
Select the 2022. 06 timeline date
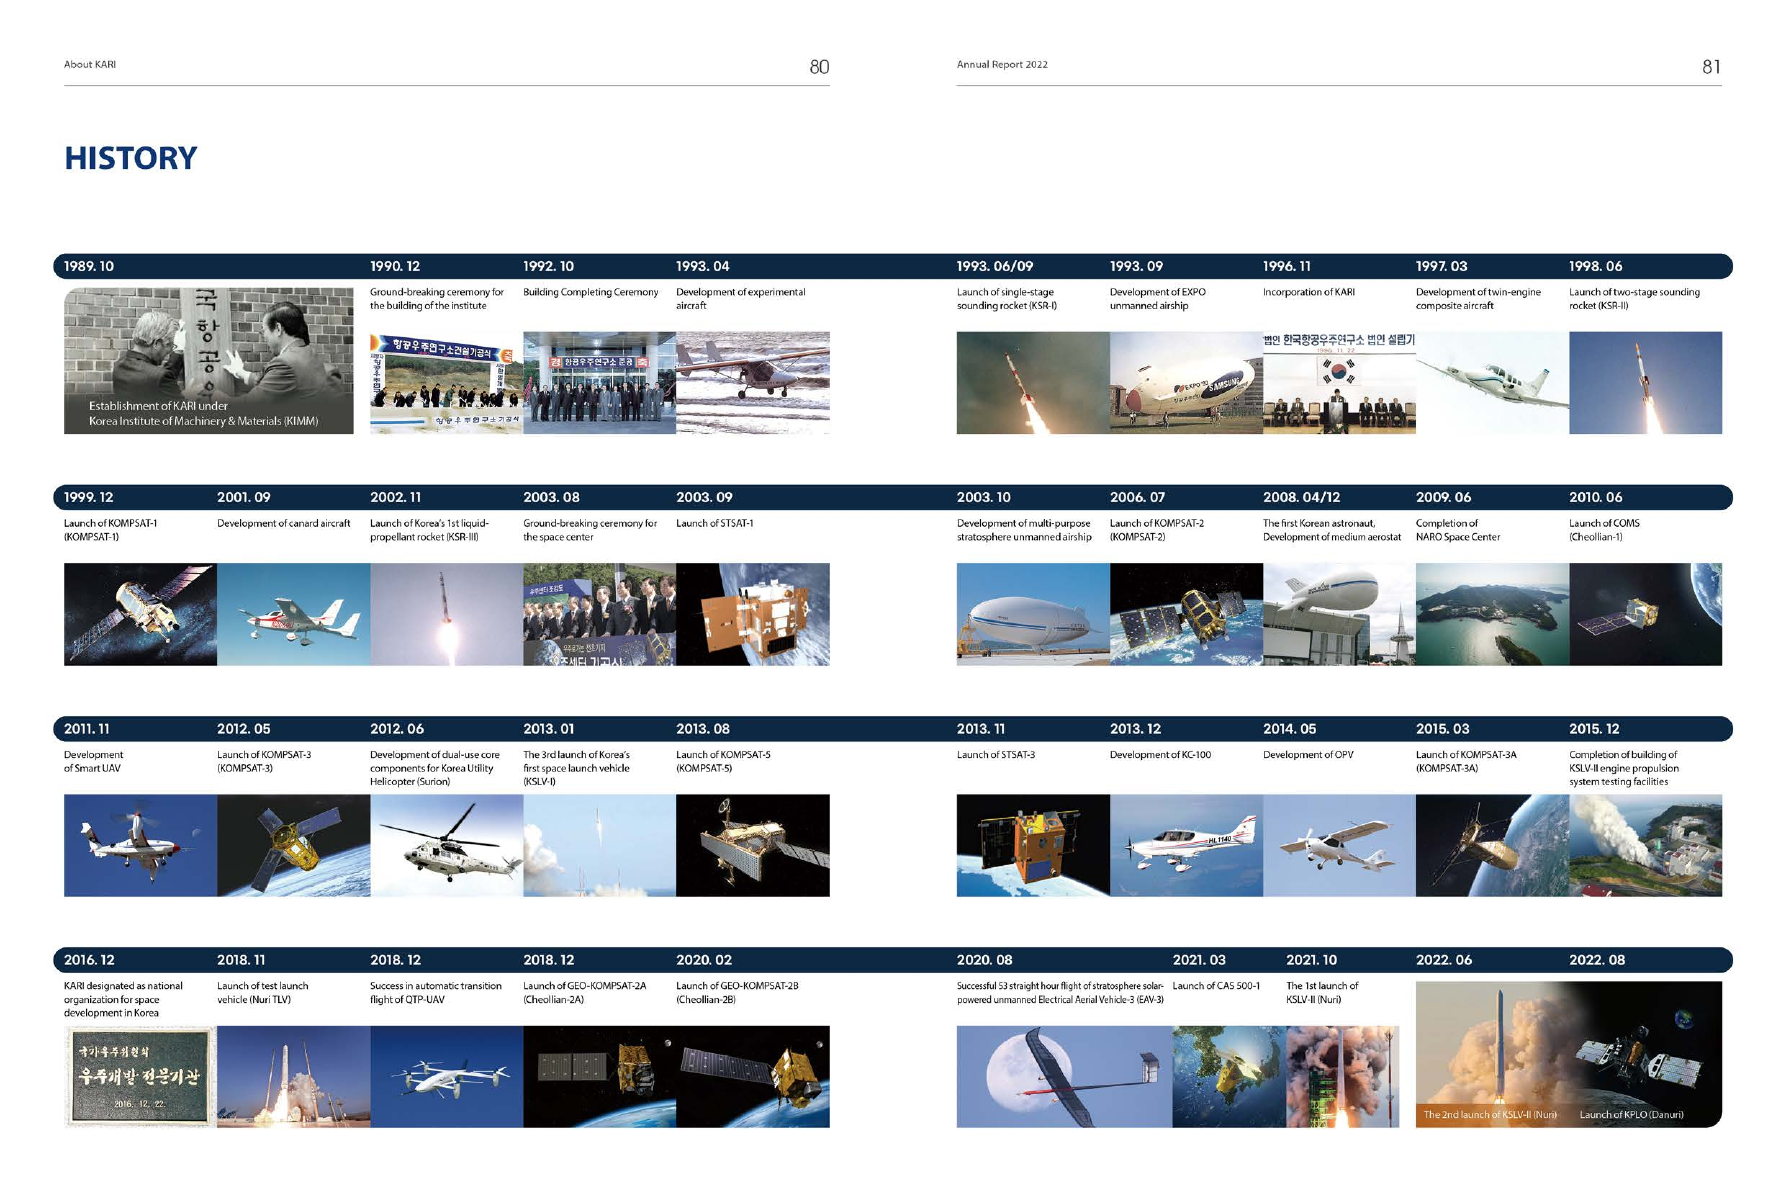coord(1443,960)
